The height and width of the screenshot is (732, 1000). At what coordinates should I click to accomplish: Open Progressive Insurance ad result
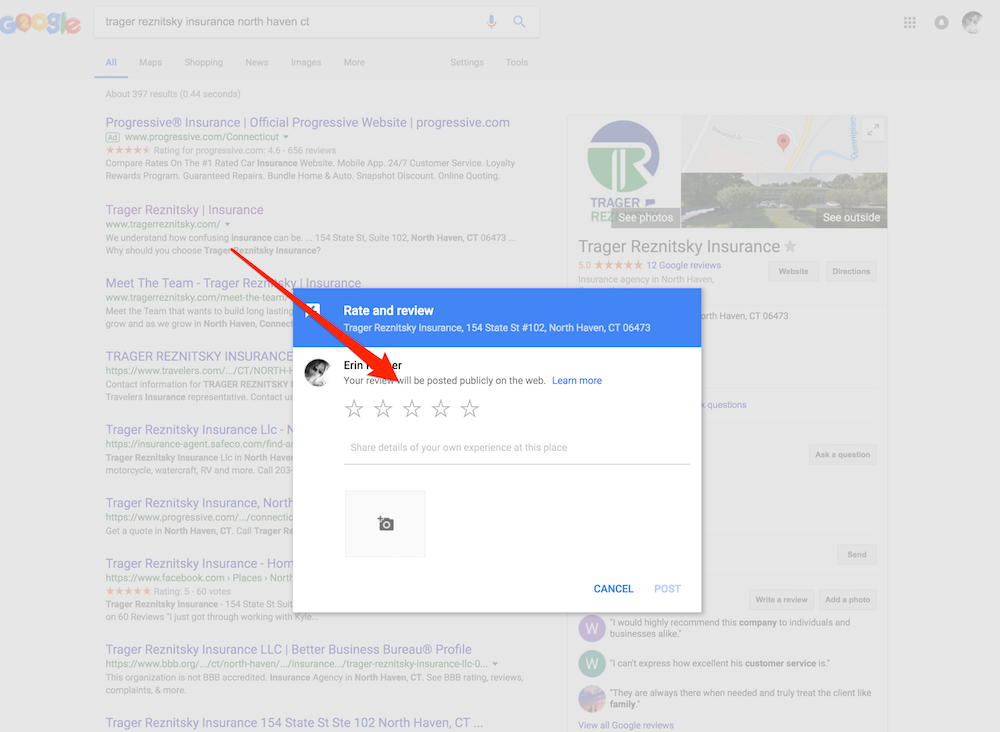(307, 122)
